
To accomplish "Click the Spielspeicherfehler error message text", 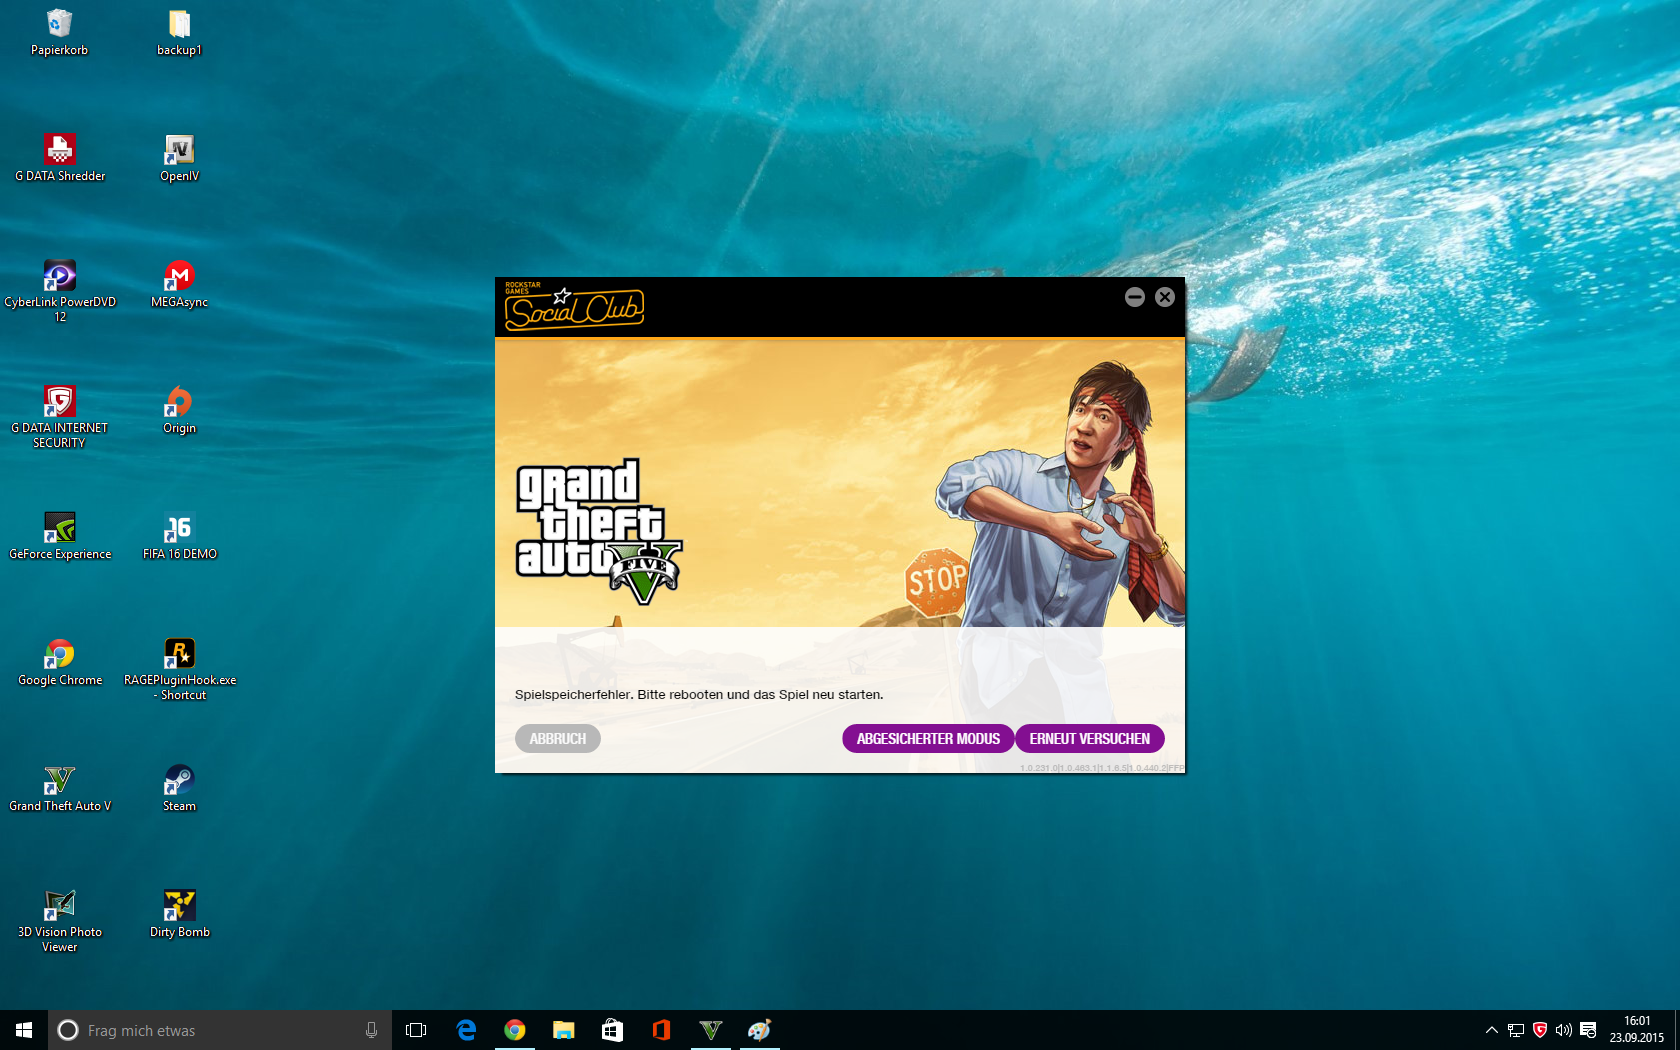I will 699,694.
